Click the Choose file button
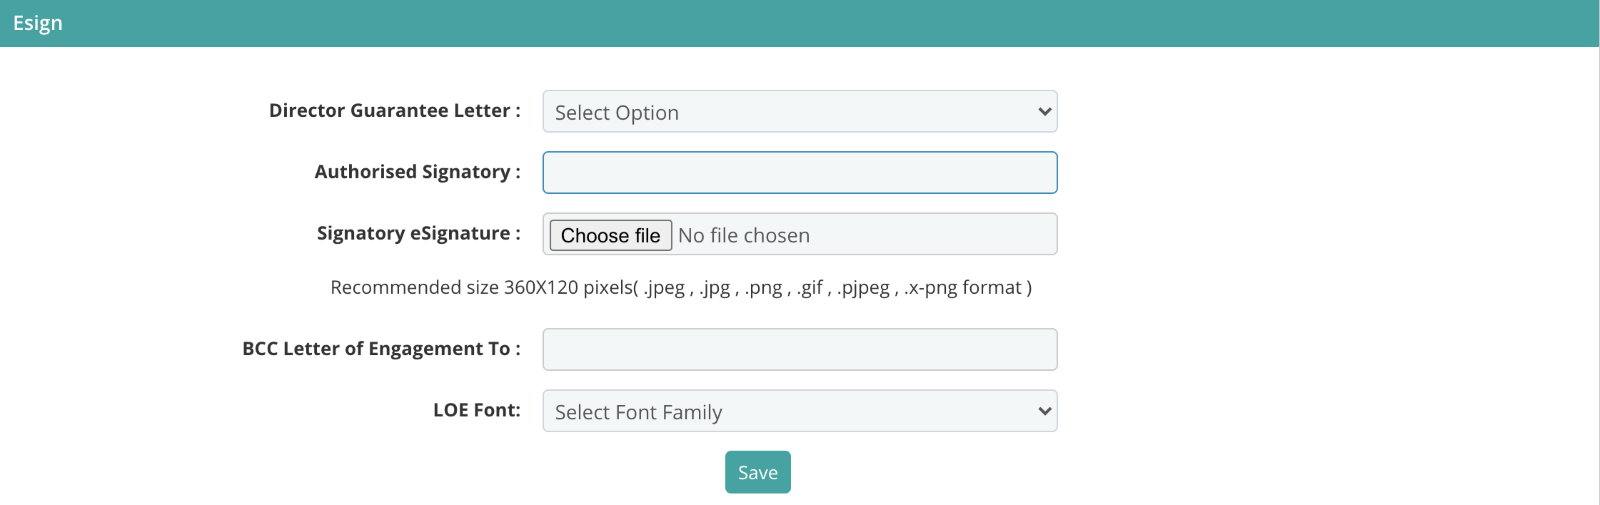Viewport: 1600px width, 505px height. coord(610,235)
